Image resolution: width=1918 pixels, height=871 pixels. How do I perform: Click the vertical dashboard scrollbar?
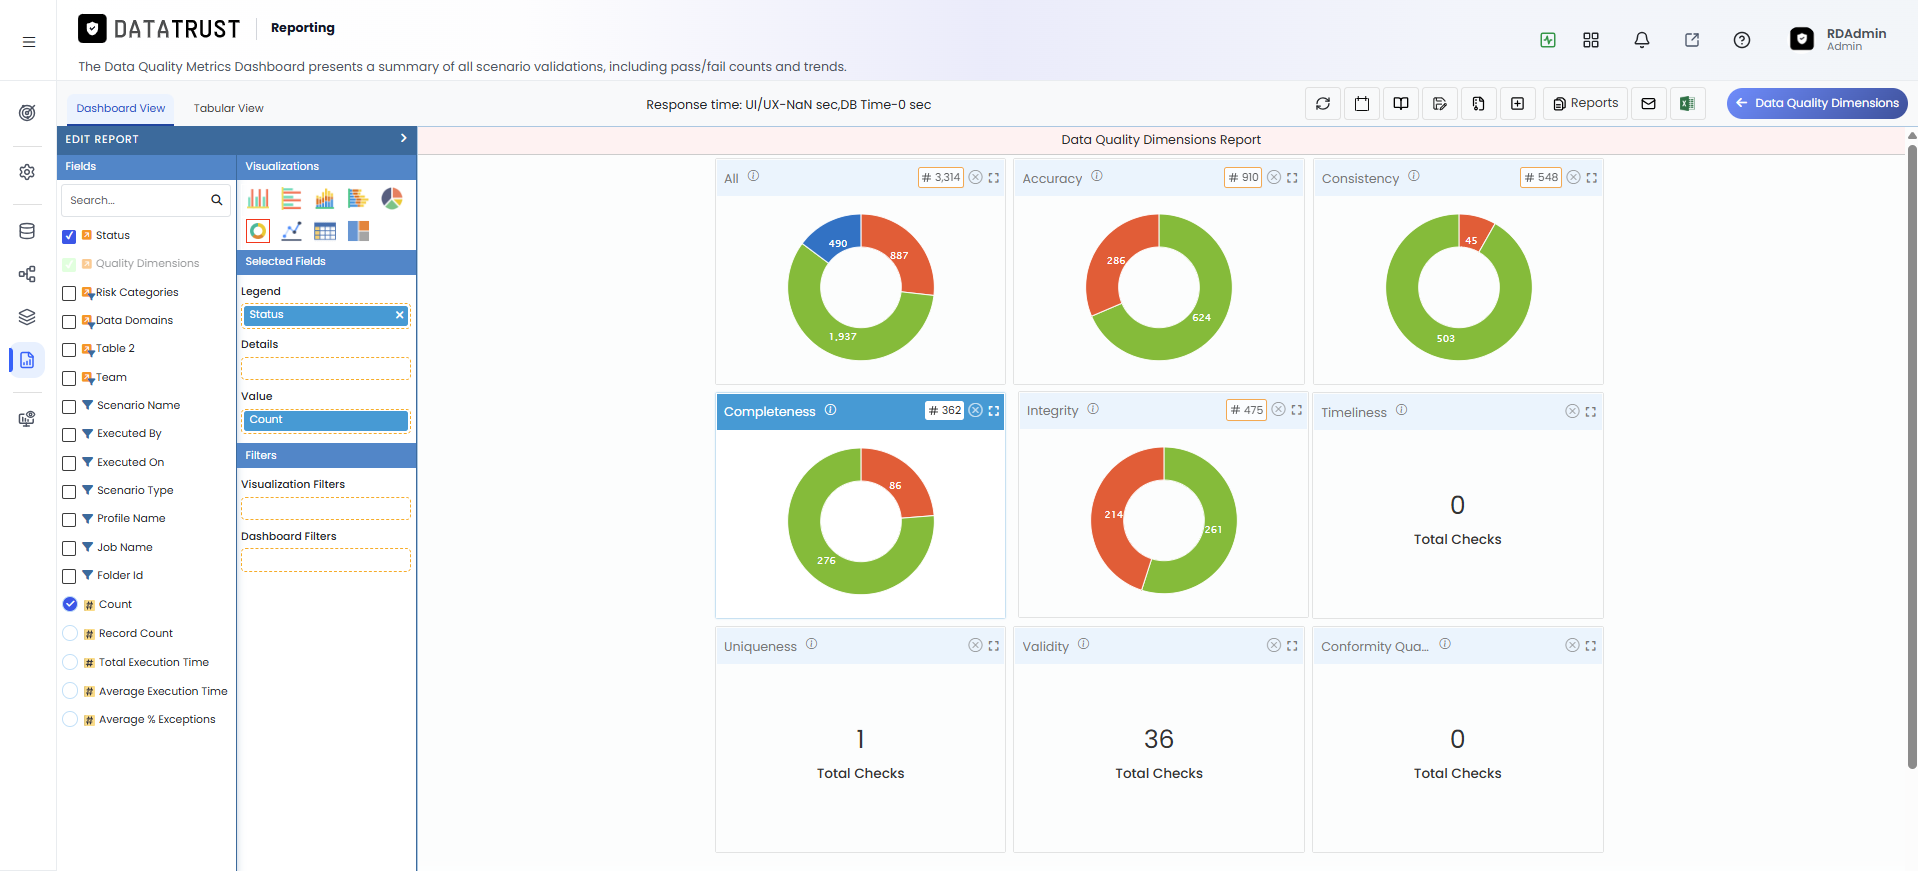[x=1912, y=455]
